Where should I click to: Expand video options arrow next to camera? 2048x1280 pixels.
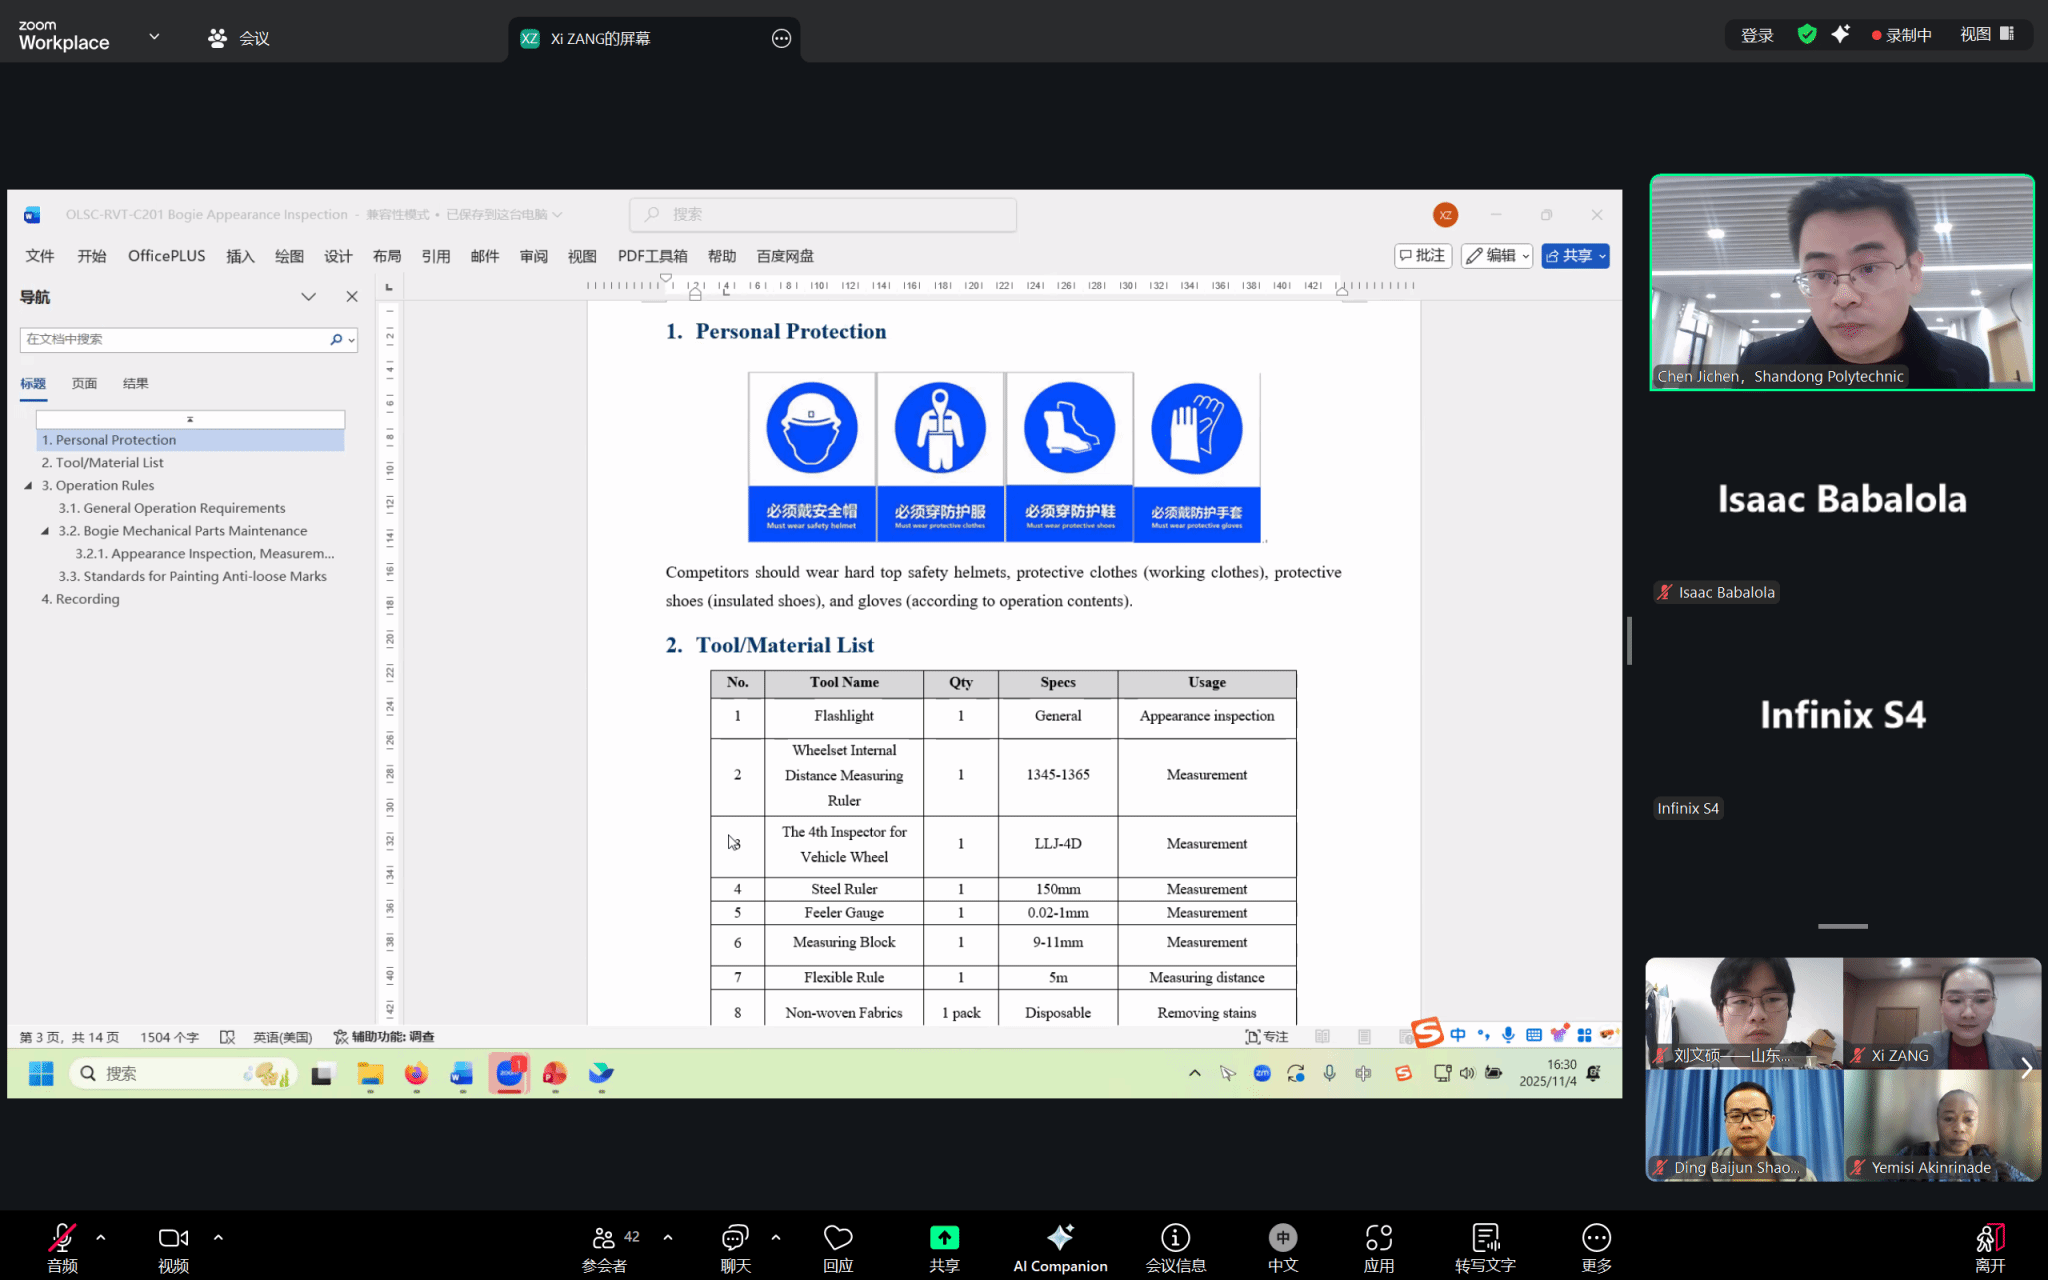[218, 1237]
